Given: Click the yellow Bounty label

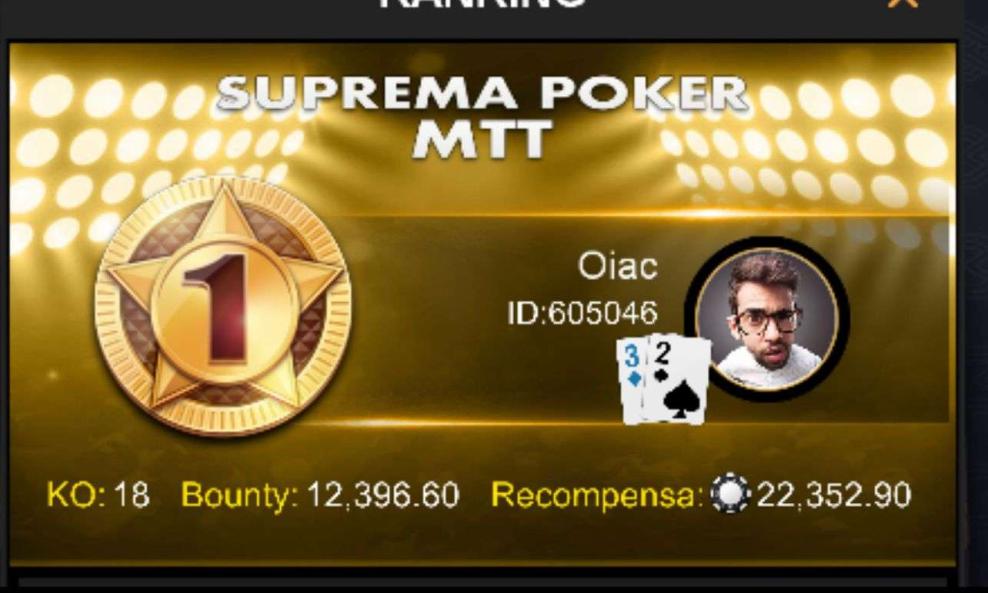Looking at the screenshot, I should point(239,495).
